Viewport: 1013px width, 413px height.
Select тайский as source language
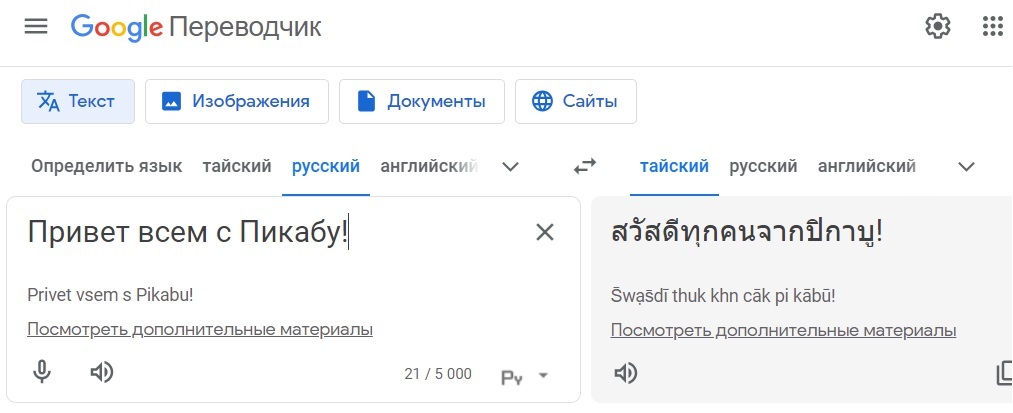pyautogui.click(x=237, y=167)
